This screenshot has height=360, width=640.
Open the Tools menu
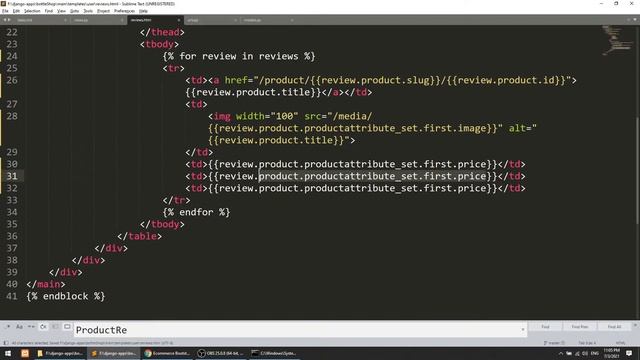pos(88,11)
